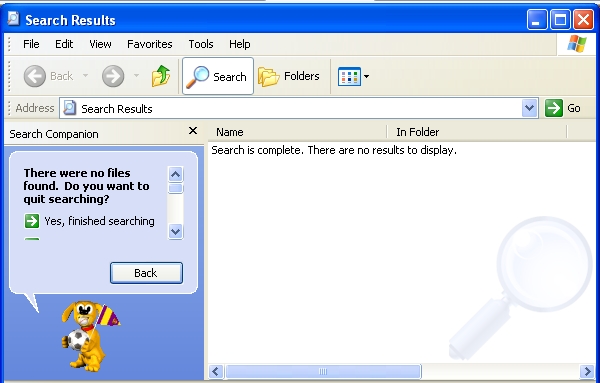Click 'There were no files found' heading
Viewport: 600px width, 383px height.
[x=86, y=186]
